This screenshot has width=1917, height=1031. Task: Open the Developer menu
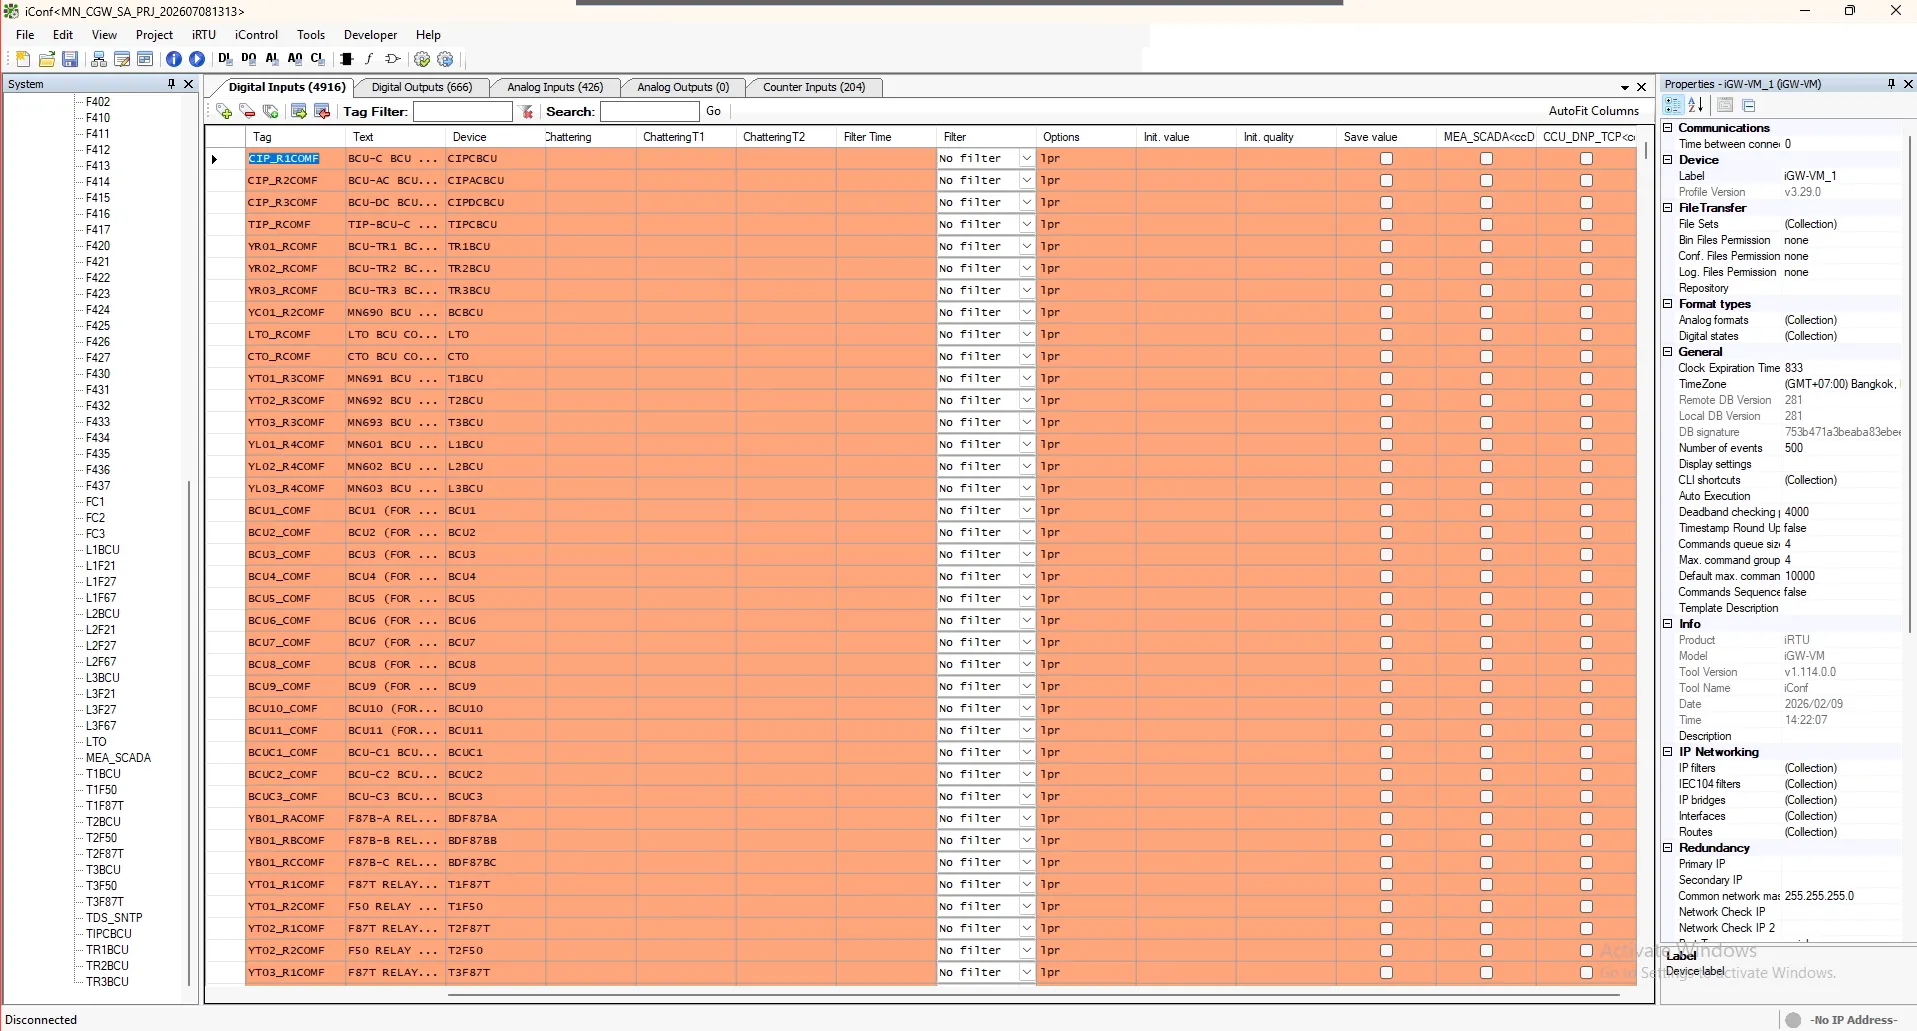(370, 35)
